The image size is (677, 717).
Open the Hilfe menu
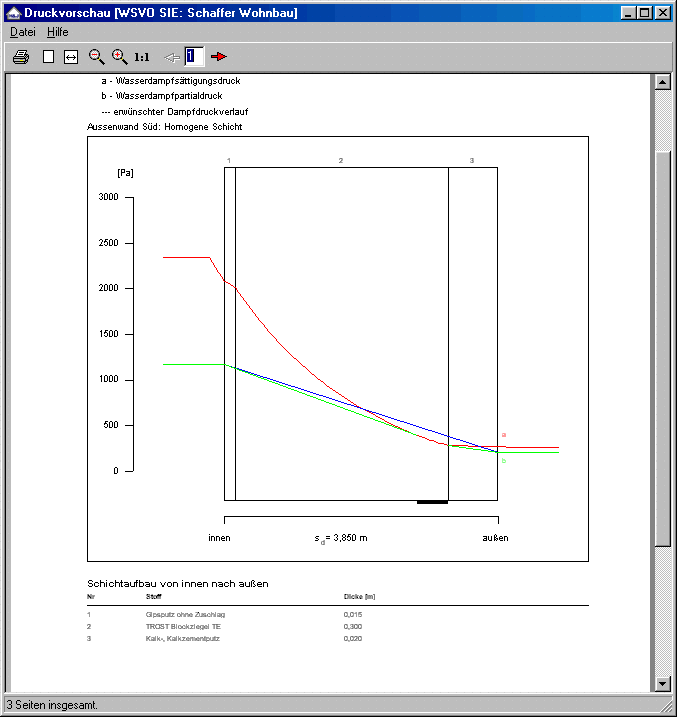(58, 32)
